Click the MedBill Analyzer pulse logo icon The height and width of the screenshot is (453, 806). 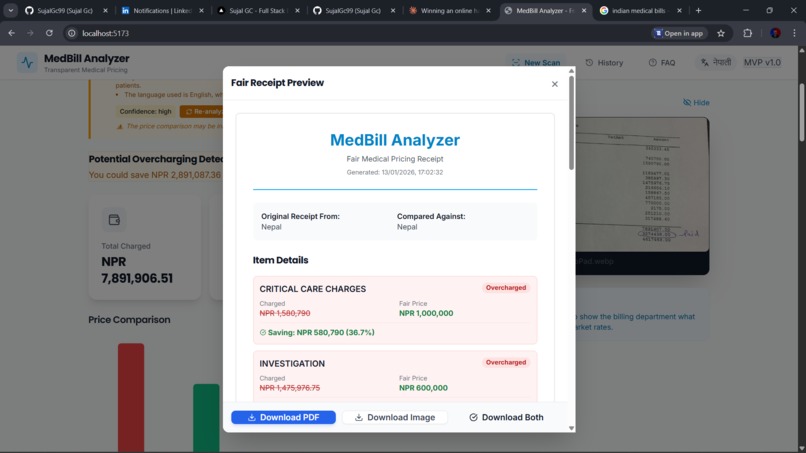tap(27, 63)
